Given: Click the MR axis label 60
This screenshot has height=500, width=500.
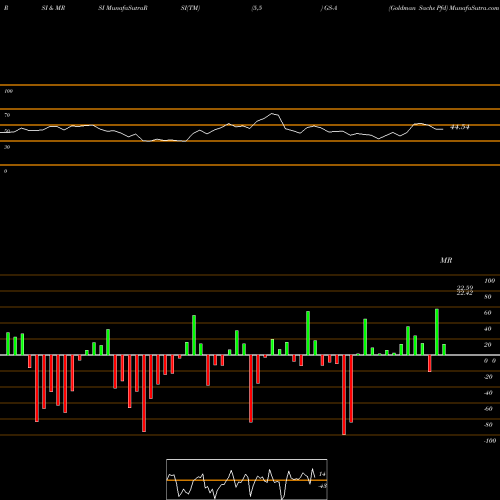Looking at the screenshot, I should (x=487, y=313).
